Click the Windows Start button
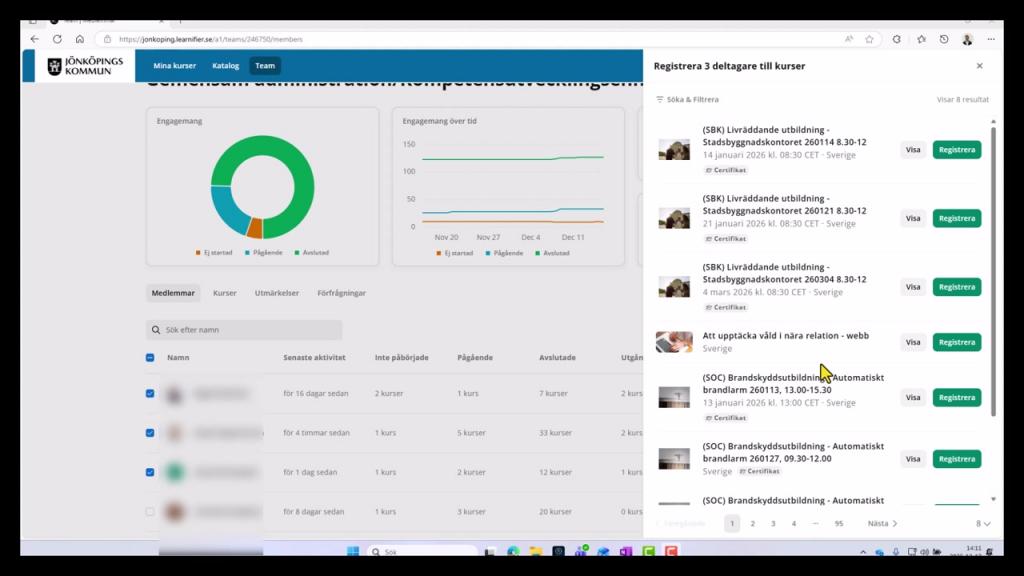Image resolution: width=1024 pixels, height=576 pixels. point(352,551)
